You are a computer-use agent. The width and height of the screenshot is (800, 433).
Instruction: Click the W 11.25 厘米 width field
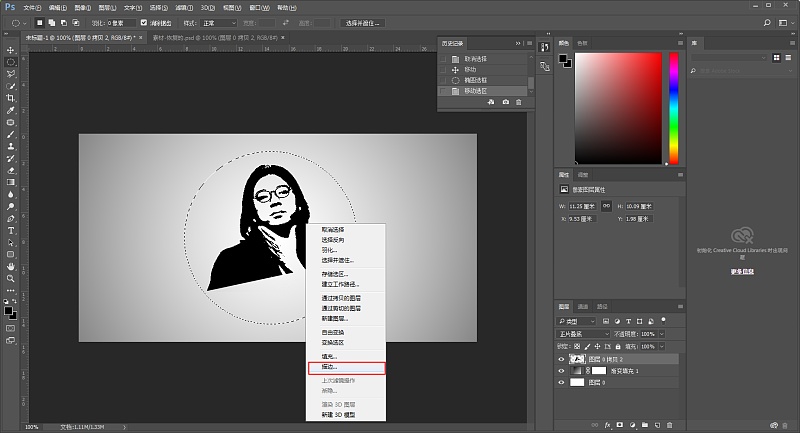point(582,206)
